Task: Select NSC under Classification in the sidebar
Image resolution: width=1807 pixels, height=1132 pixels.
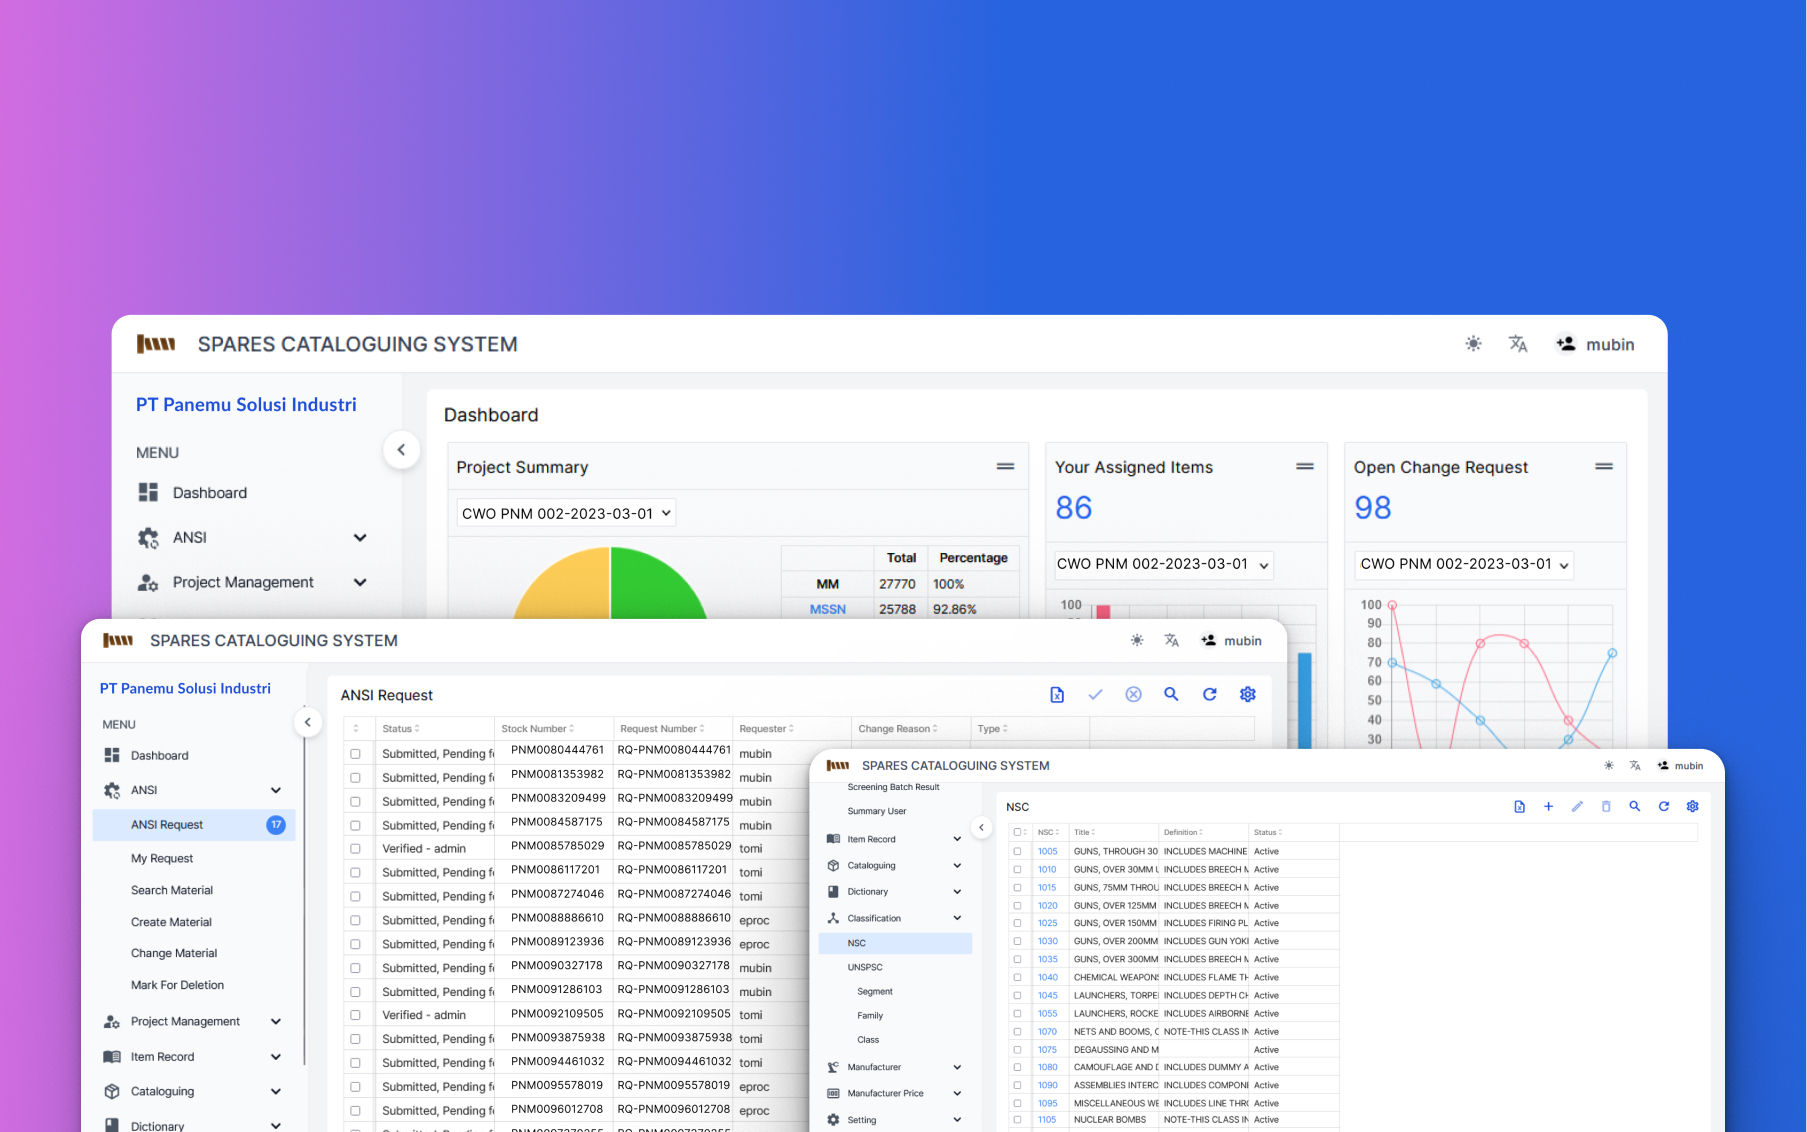Action: click(x=857, y=943)
